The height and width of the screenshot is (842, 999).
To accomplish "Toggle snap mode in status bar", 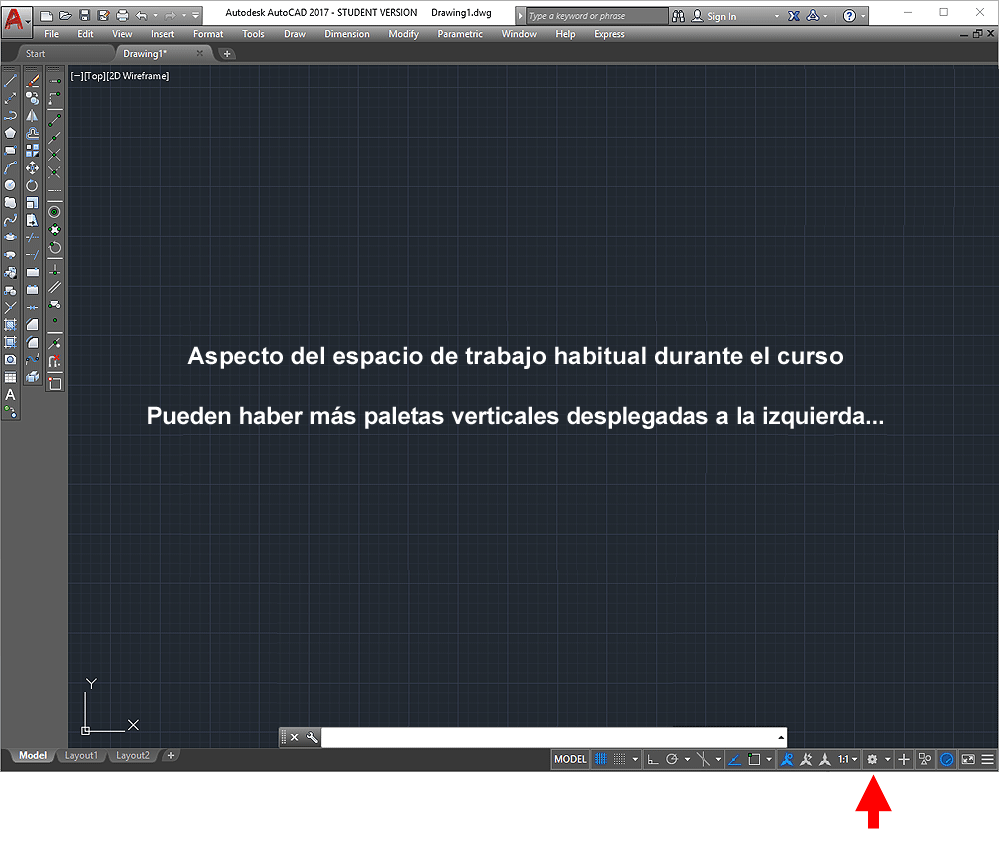I will pyautogui.click(x=619, y=759).
